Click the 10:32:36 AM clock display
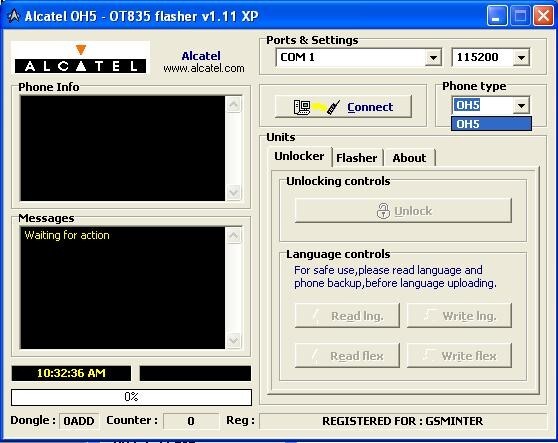This screenshot has height=443, width=558. [71, 373]
